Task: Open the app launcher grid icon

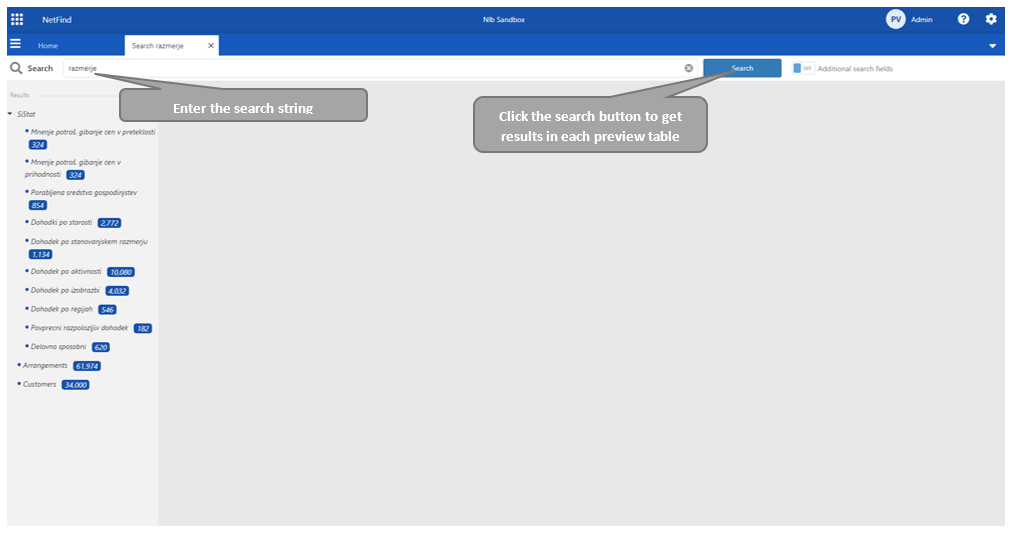Action: 17,19
